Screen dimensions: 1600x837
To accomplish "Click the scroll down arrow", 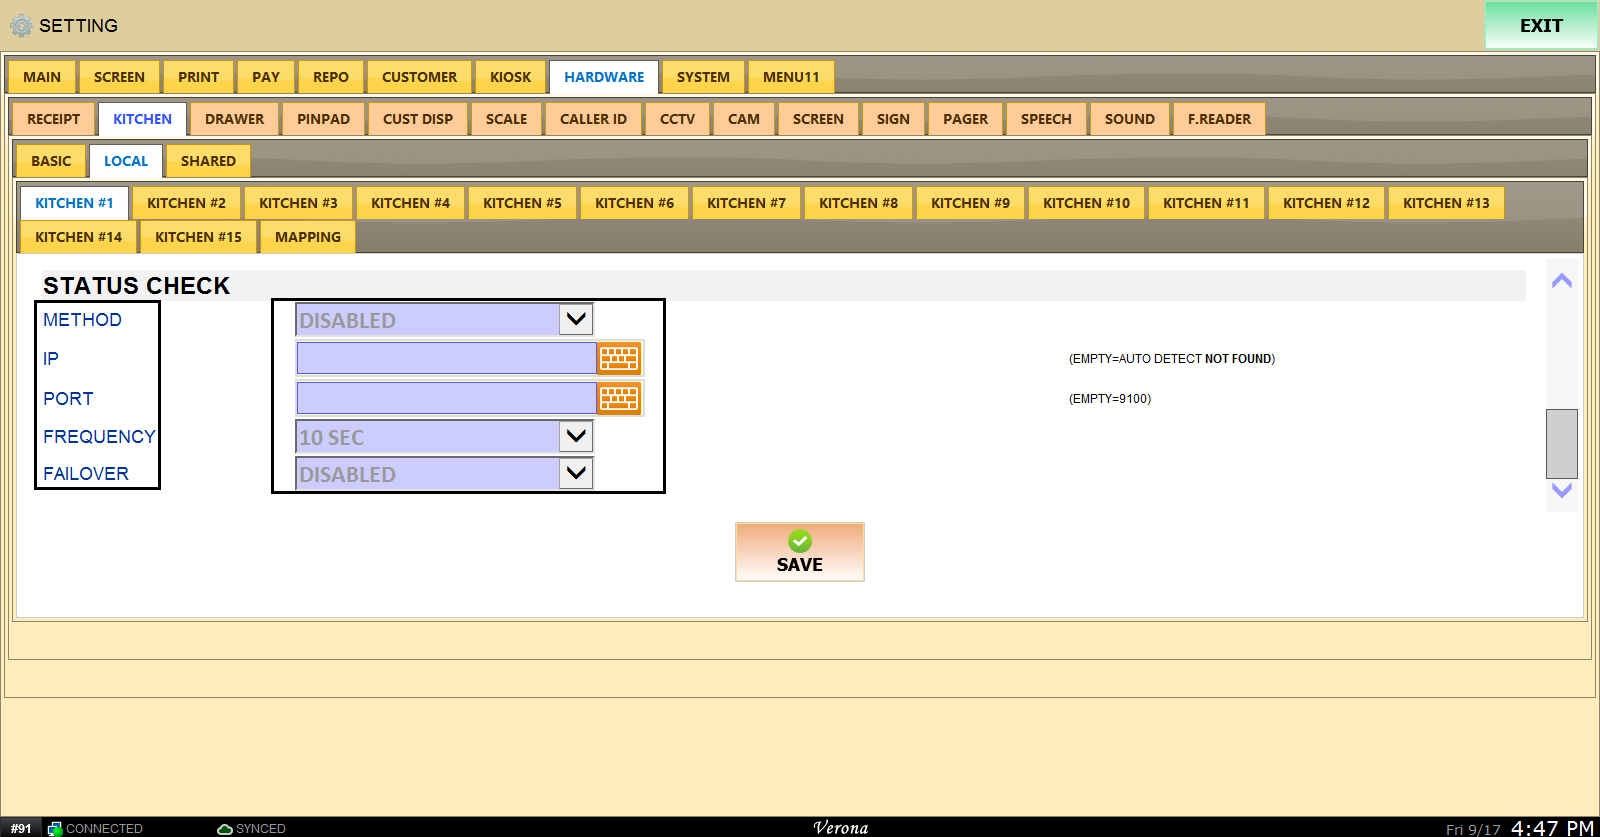I will 1561,490.
